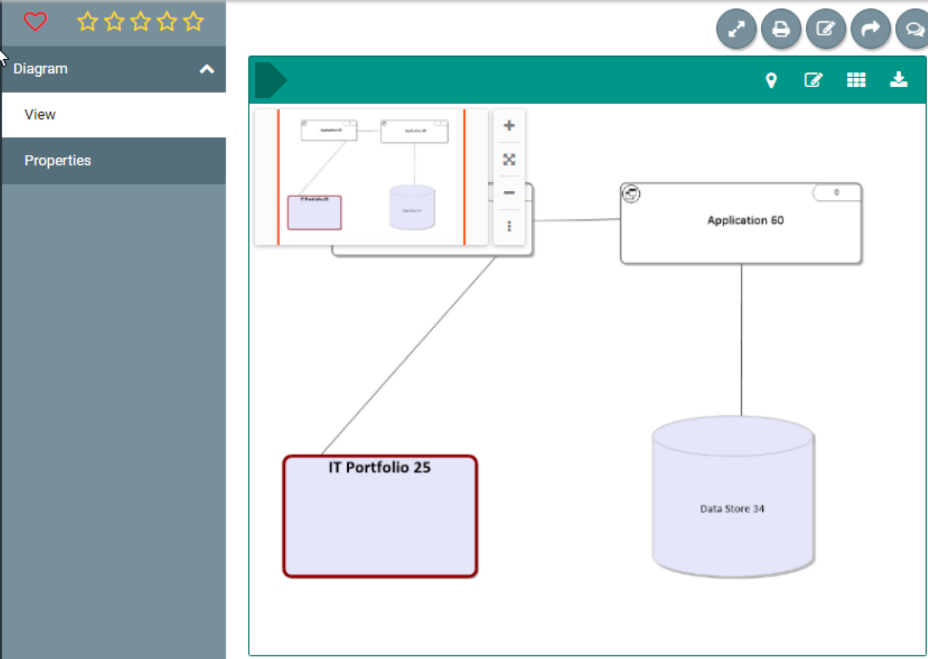
Task: Rate with the first star
Action: [x=88, y=21]
